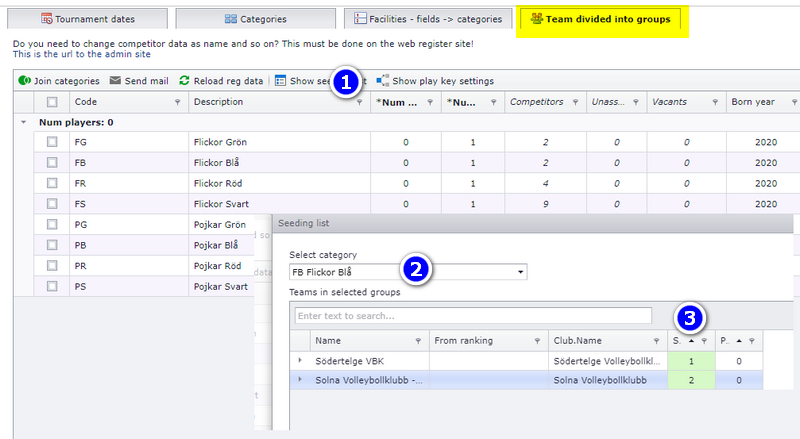Click the envelope icon for Send mail

coord(115,80)
